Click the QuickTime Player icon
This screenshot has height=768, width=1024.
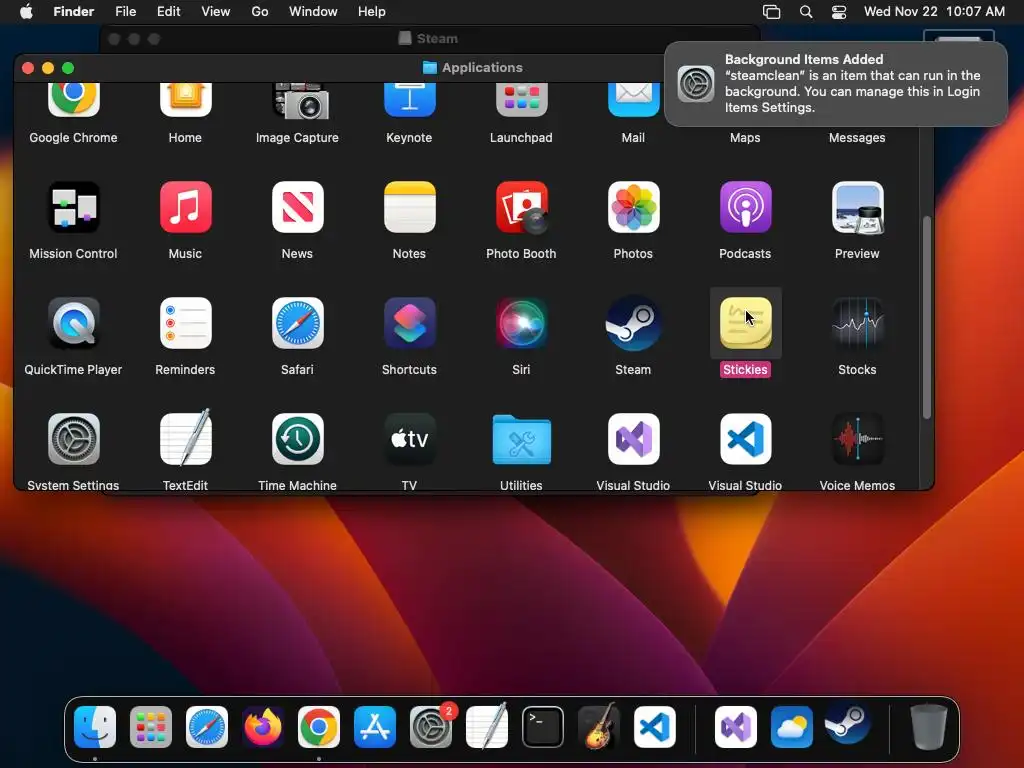point(74,323)
